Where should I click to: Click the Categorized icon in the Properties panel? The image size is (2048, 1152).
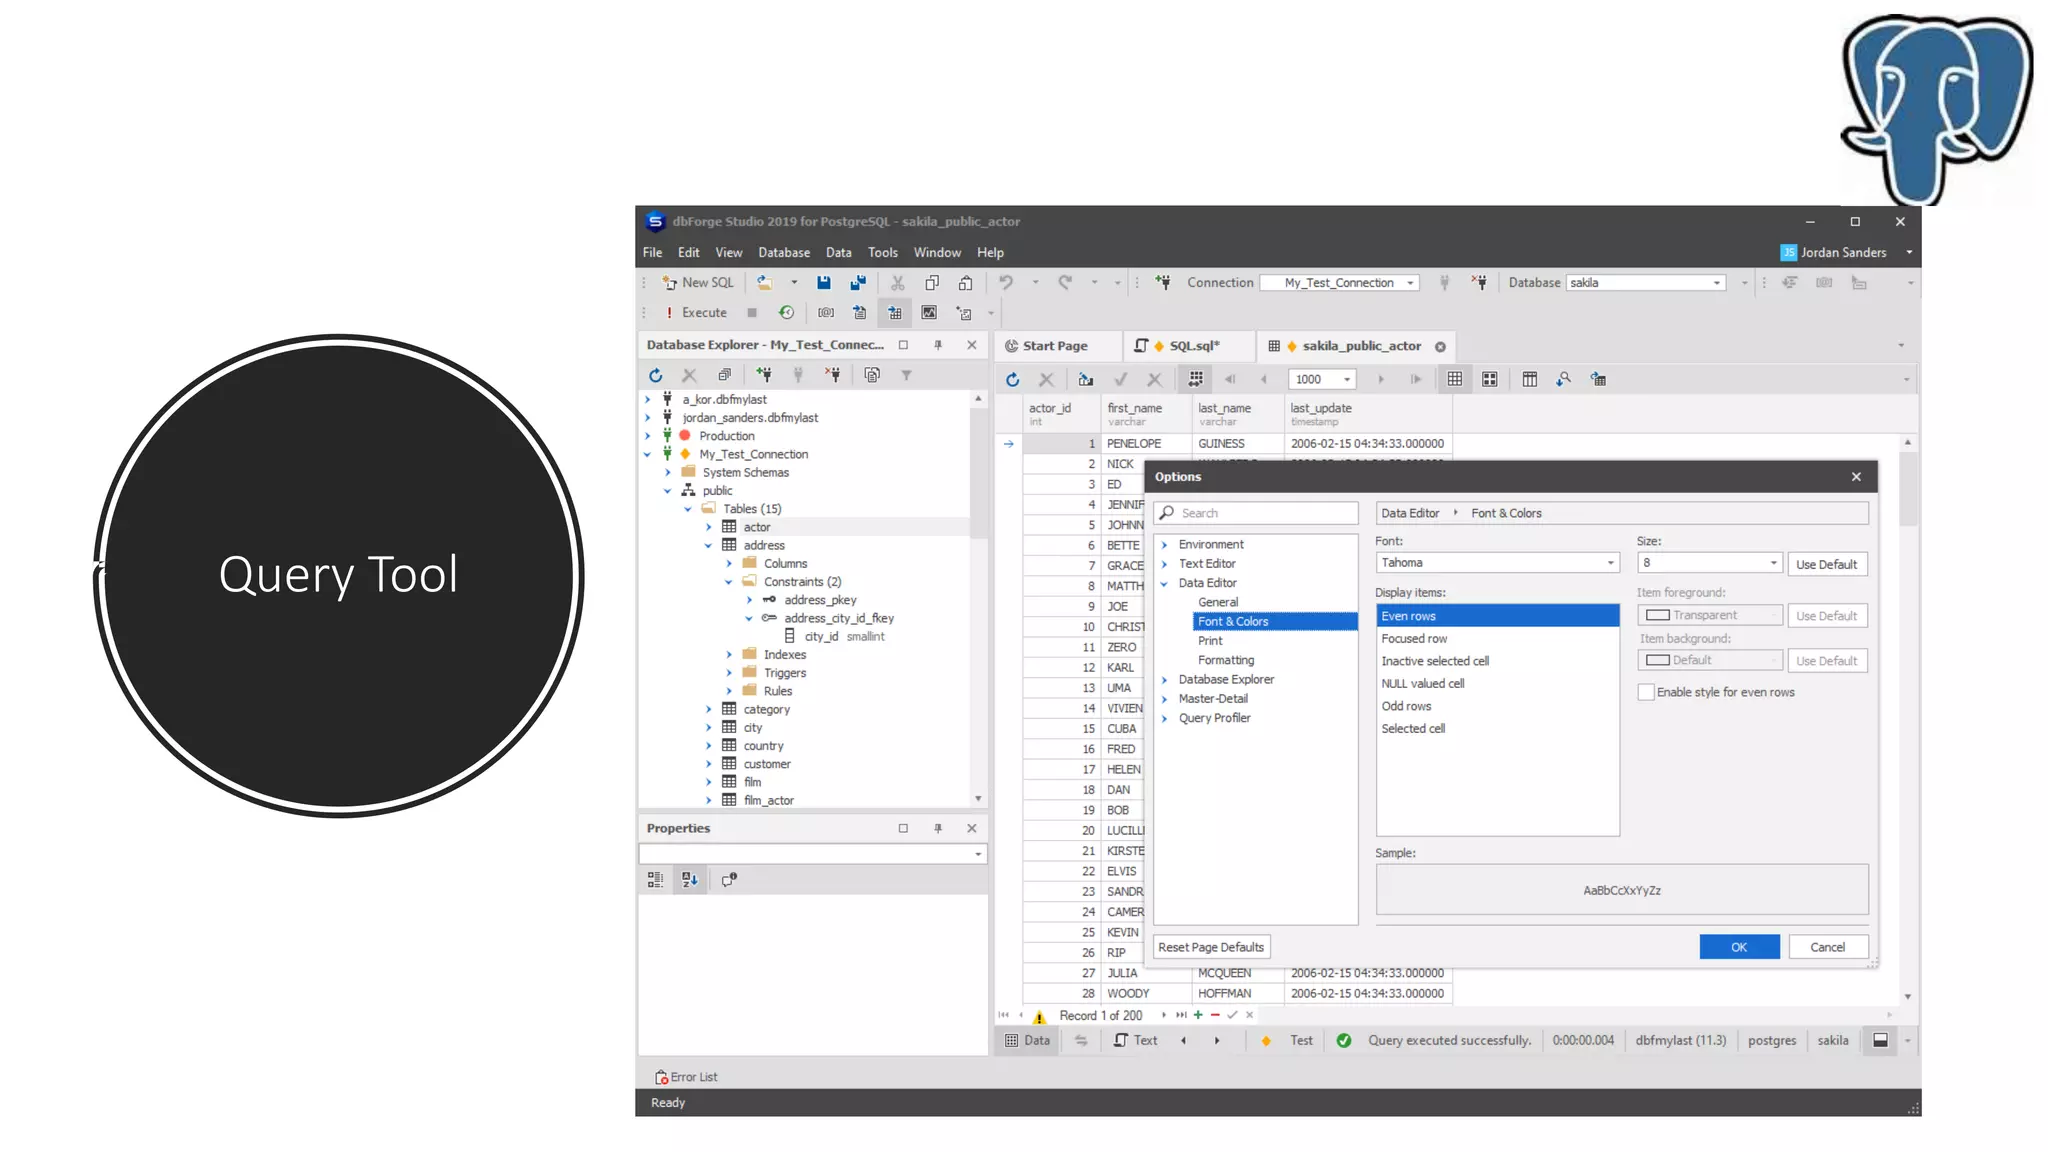pyautogui.click(x=655, y=880)
